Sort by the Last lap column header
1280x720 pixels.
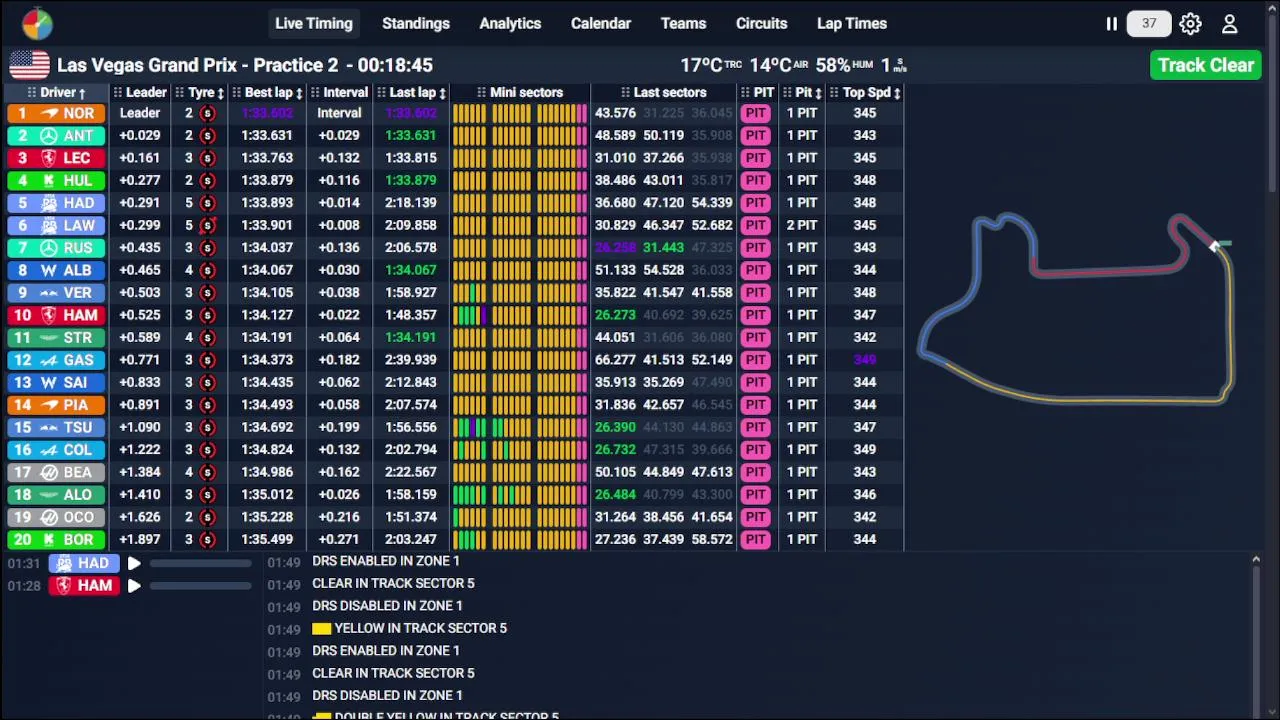tap(411, 92)
